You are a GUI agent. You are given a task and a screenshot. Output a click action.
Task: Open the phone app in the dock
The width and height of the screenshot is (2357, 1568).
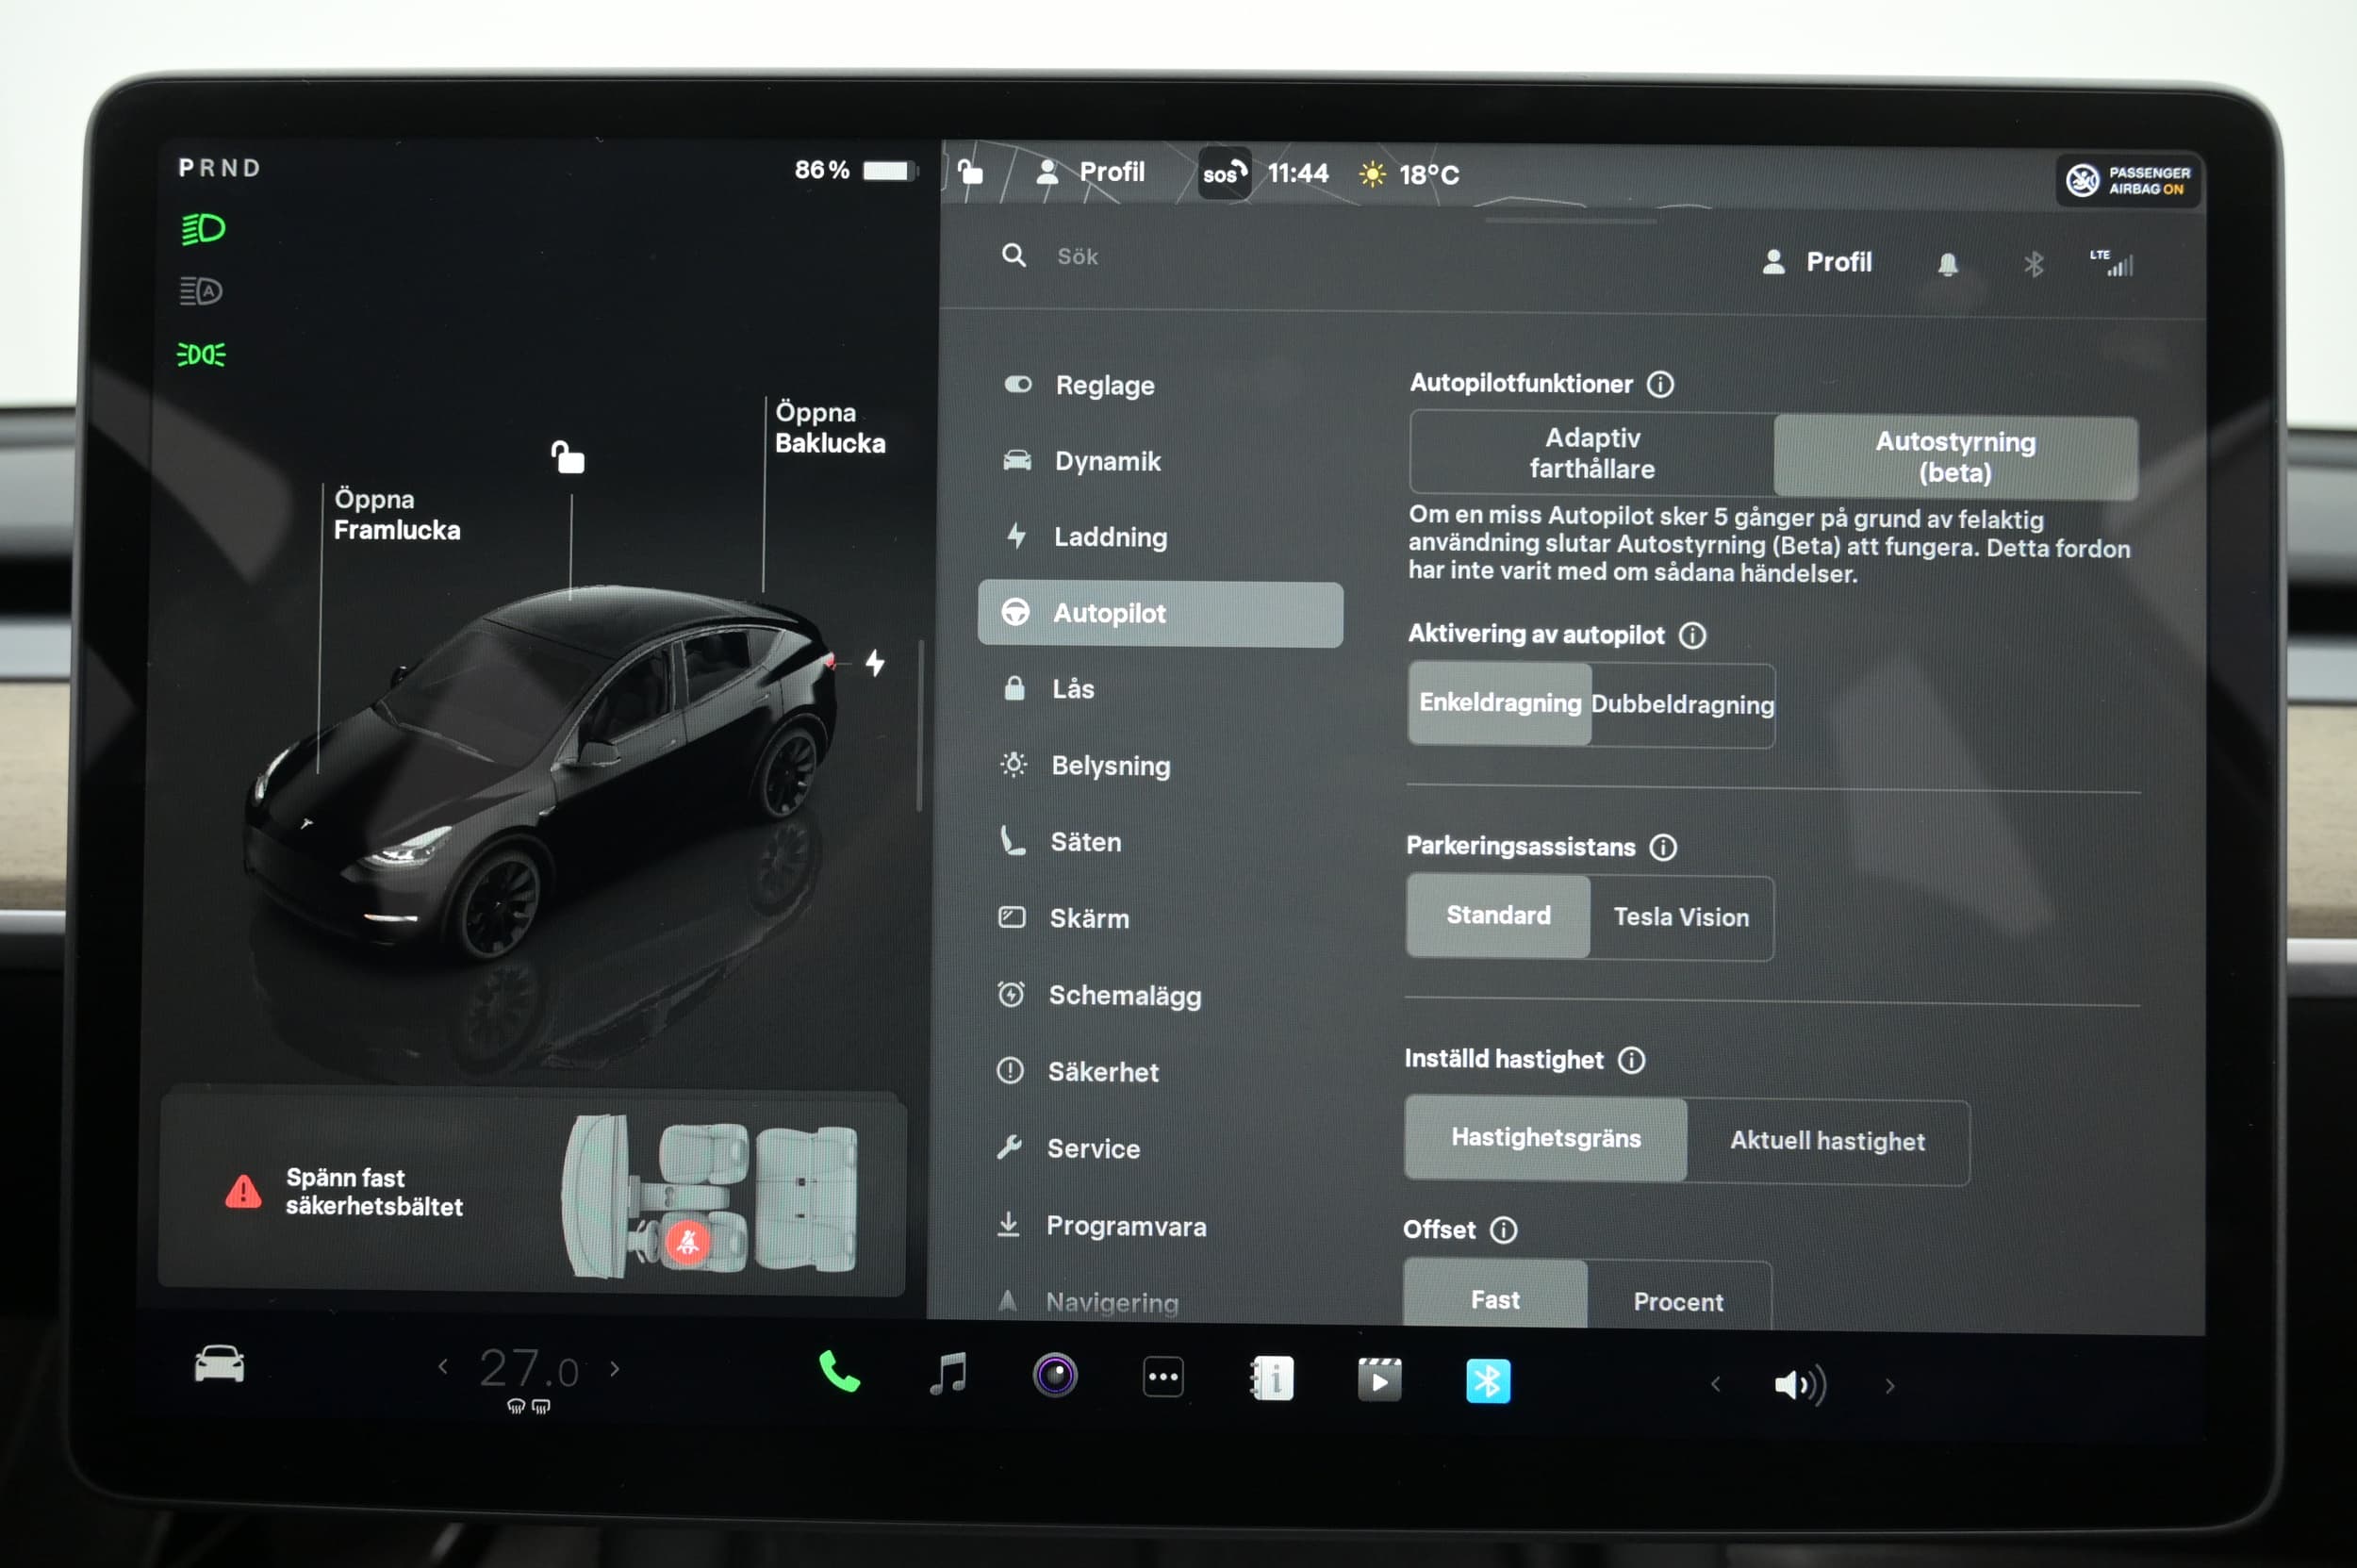click(839, 1371)
